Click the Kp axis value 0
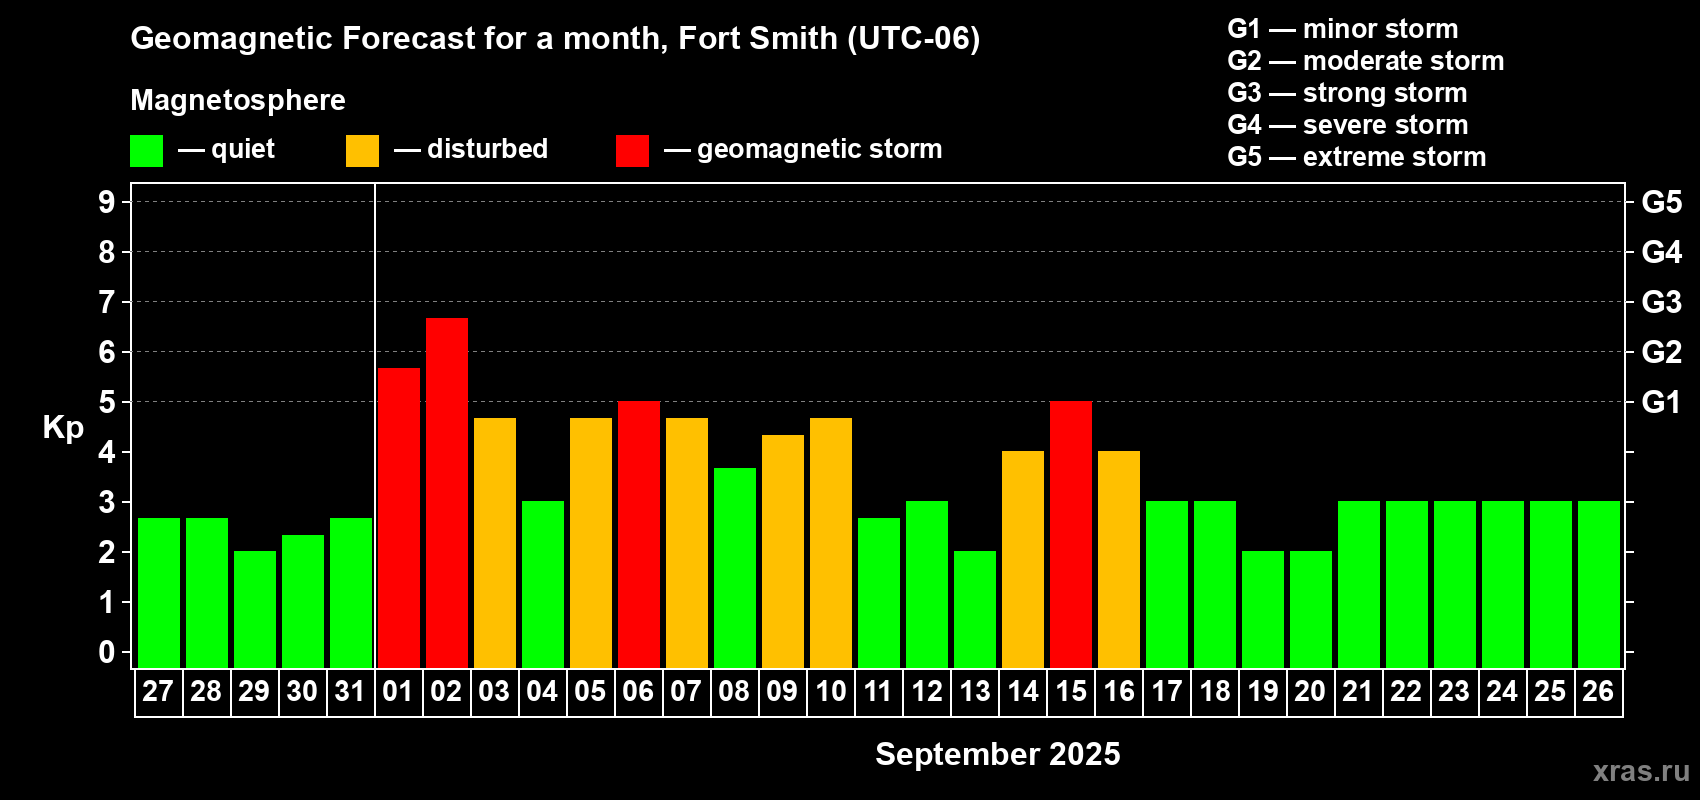 click(x=107, y=652)
